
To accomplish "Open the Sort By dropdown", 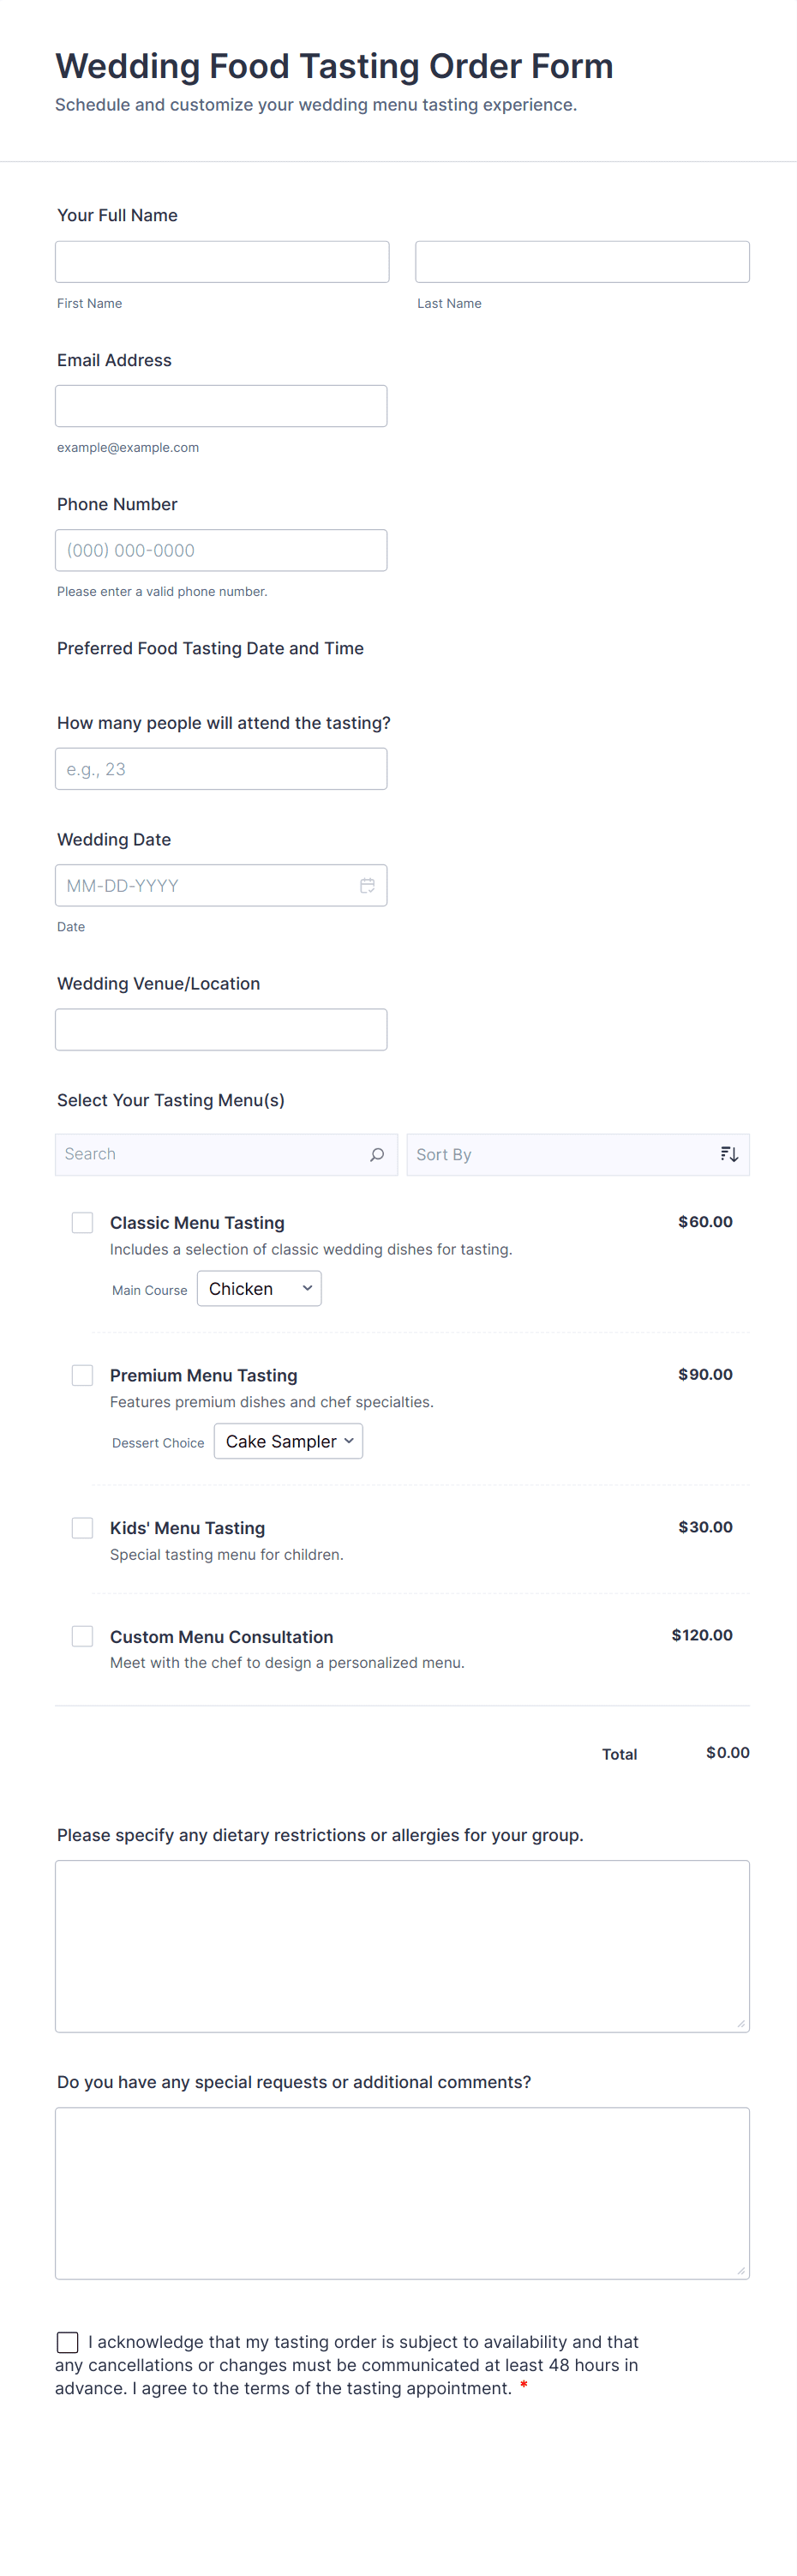I will tap(565, 1154).
